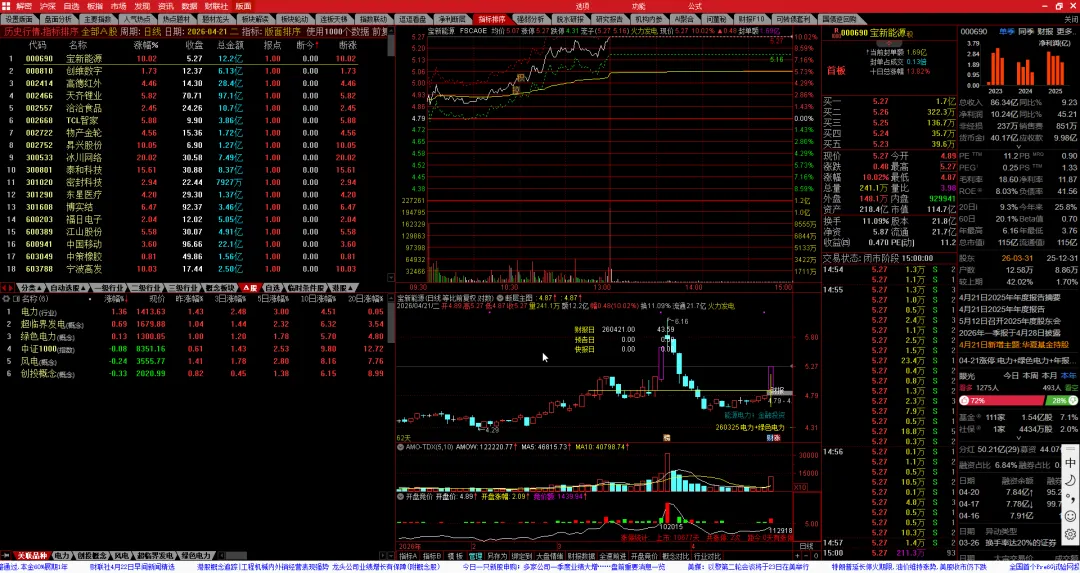This screenshot has width=1080, height=573.
Task: Click the 模板 button under chart
Action: point(455,556)
